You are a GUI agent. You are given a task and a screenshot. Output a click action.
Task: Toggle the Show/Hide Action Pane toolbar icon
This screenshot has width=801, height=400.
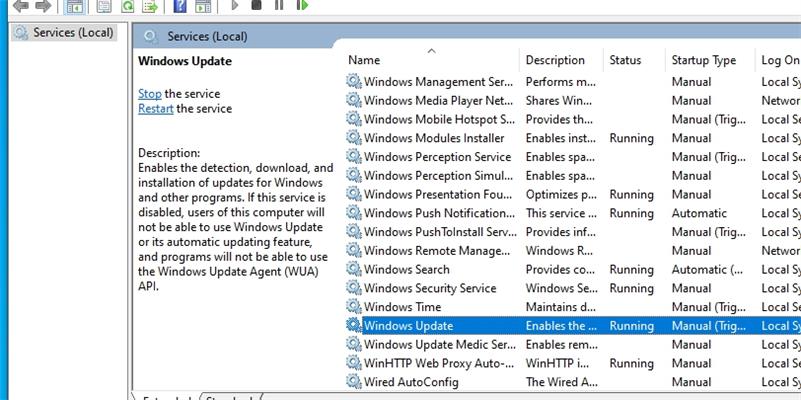[203, 6]
